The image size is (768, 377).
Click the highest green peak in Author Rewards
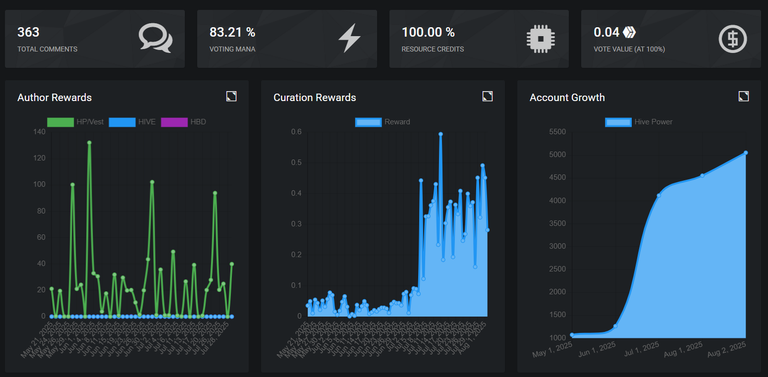pos(89,142)
